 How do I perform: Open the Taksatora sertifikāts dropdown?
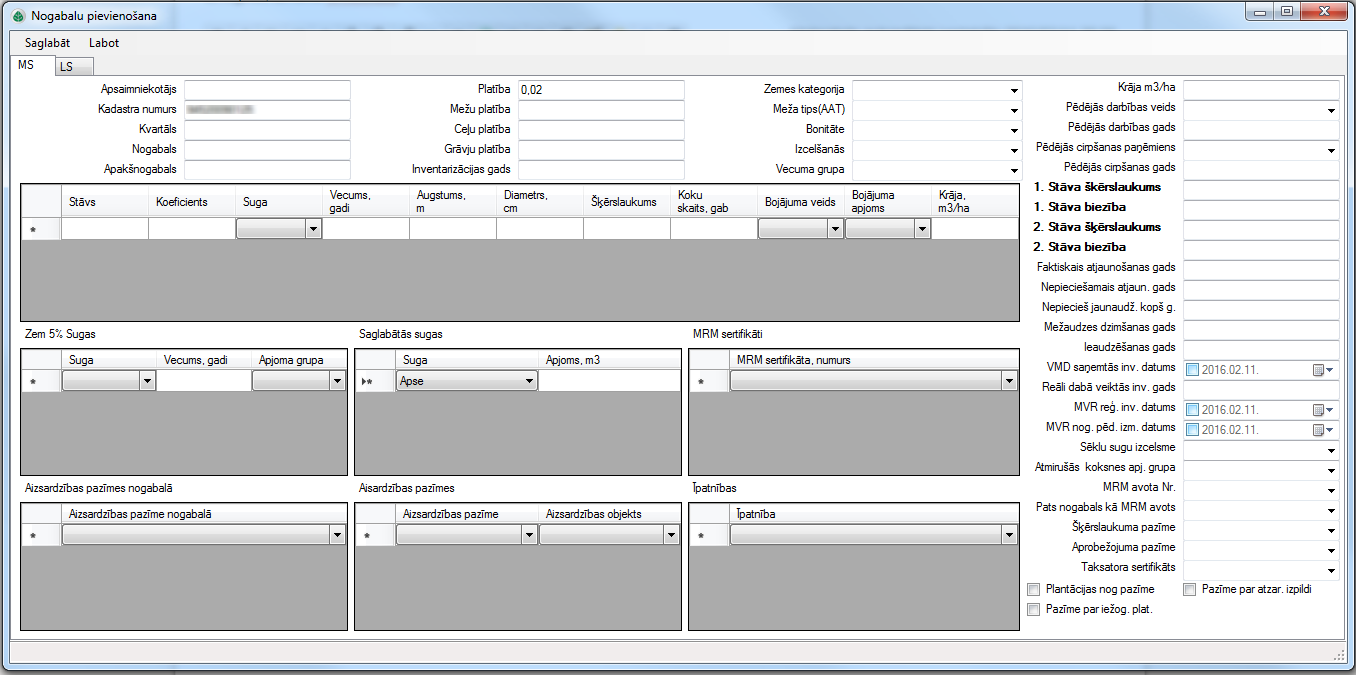pyautogui.click(x=1331, y=570)
